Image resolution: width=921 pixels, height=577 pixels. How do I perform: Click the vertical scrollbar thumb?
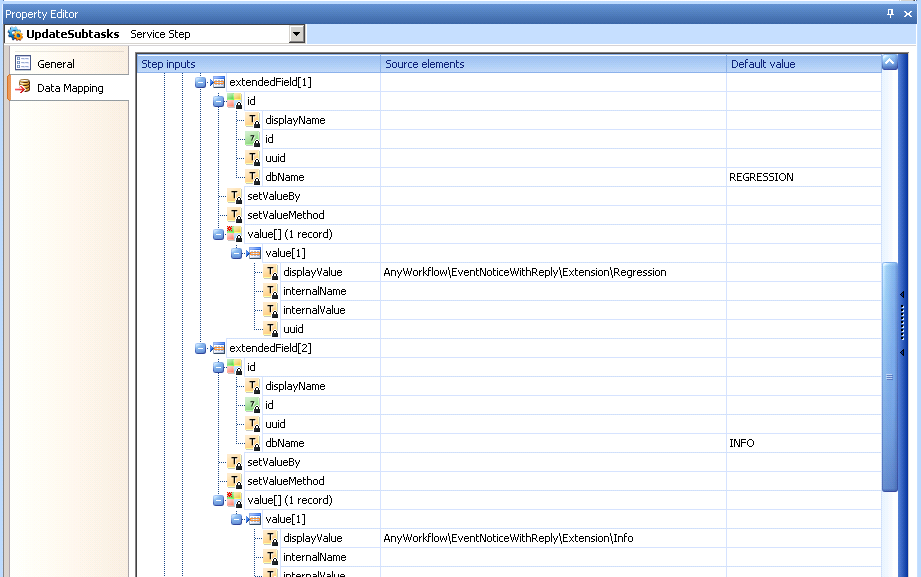pyautogui.click(x=889, y=376)
